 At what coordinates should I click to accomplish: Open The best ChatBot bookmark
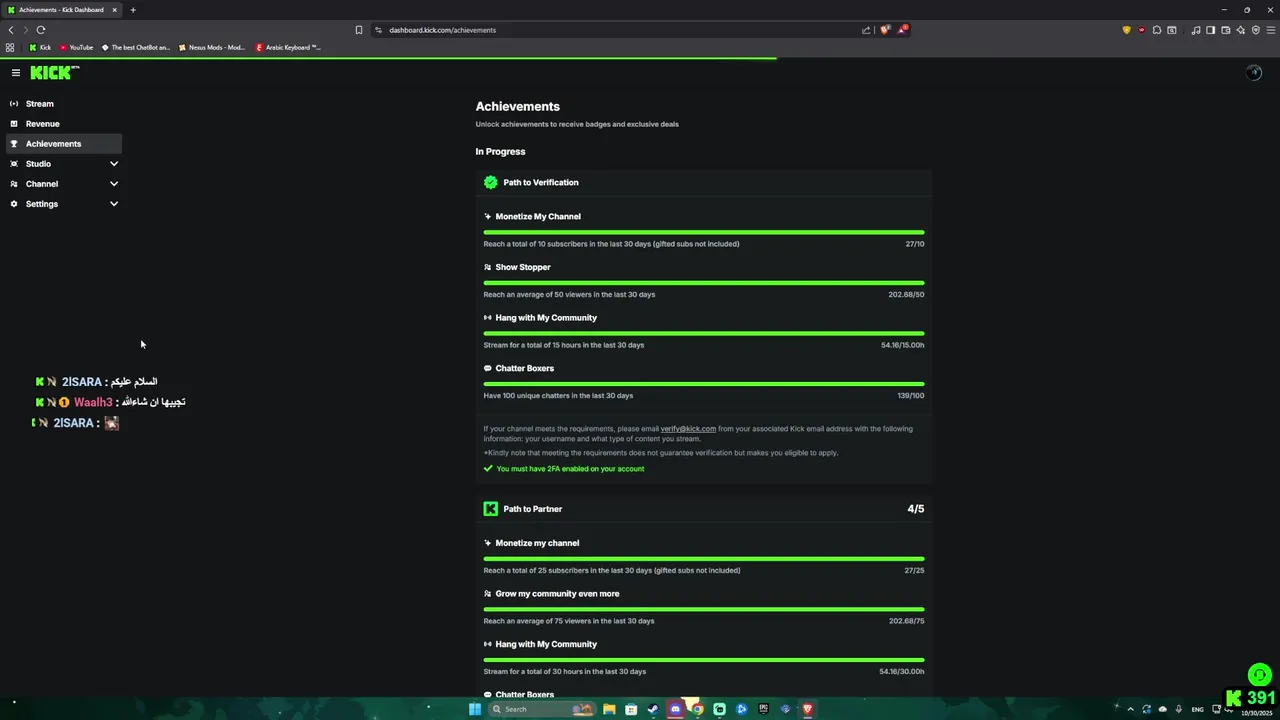click(x=136, y=47)
